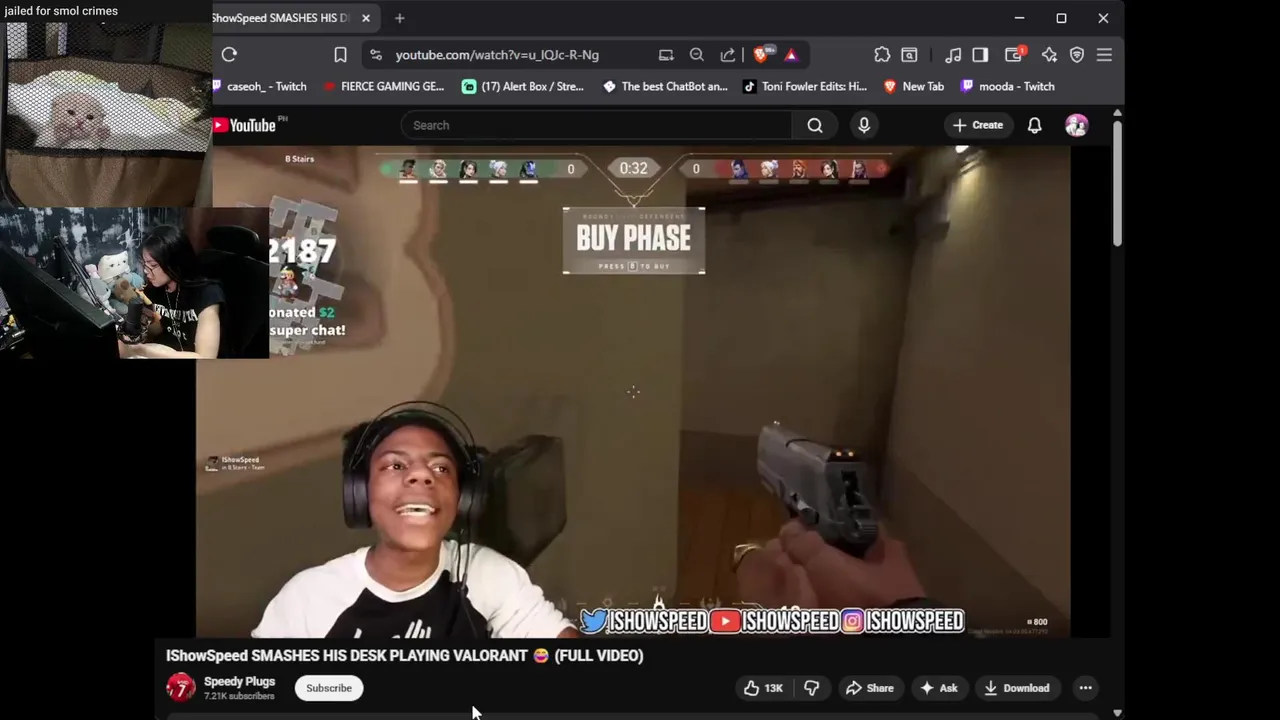Open a new browser tab with plus
This screenshot has width=1280, height=720.
click(x=400, y=18)
